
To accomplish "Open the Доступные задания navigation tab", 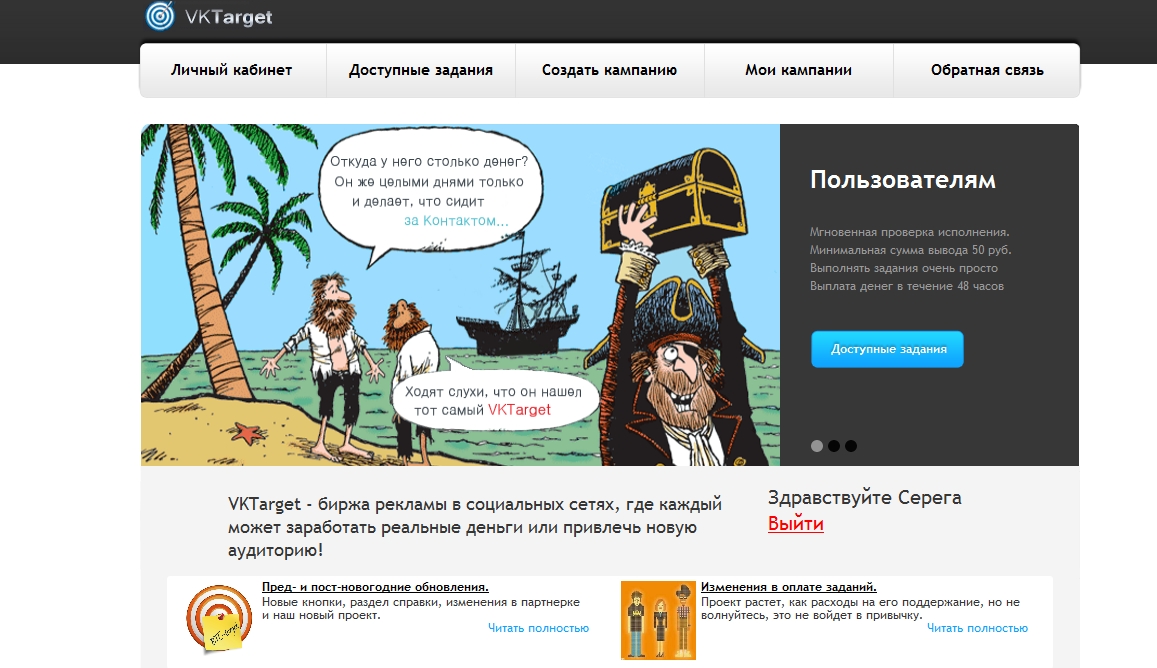I will [421, 70].
